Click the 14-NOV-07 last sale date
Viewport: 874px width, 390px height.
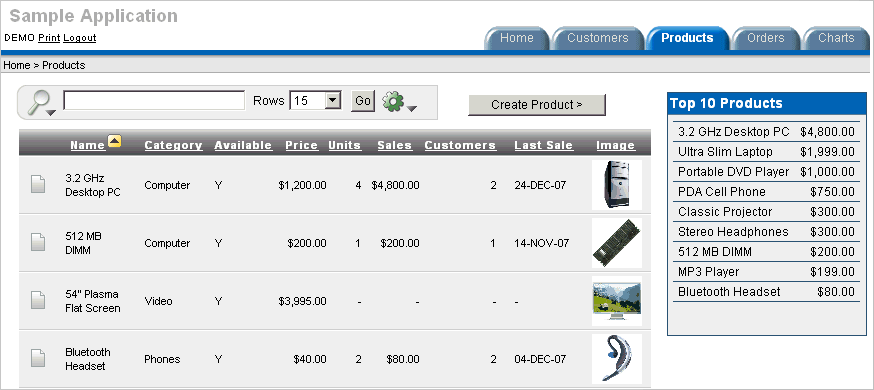(542, 243)
